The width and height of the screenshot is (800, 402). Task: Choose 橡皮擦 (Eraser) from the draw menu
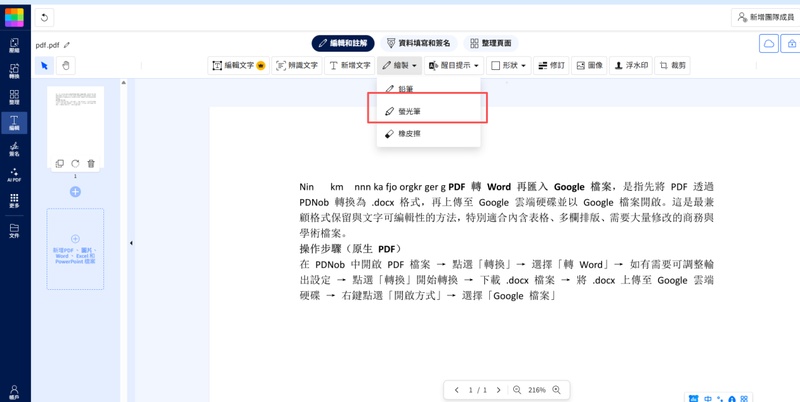(x=429, y=134)
